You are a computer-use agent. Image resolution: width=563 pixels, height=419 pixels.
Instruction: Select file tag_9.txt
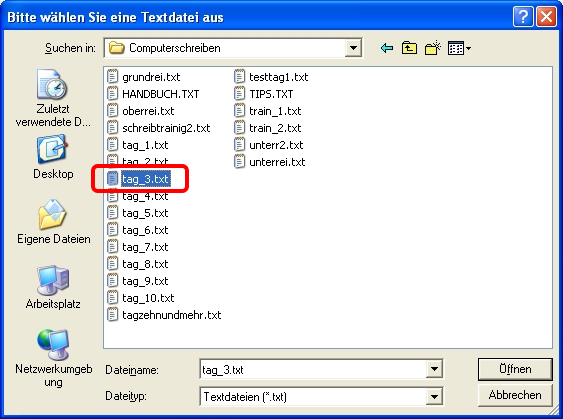click(x=138, y=281)
